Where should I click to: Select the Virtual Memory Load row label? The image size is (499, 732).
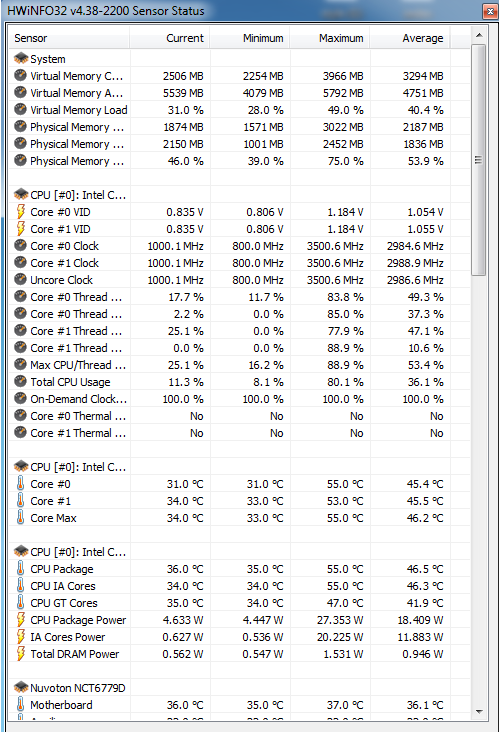(x=78, y=110)
